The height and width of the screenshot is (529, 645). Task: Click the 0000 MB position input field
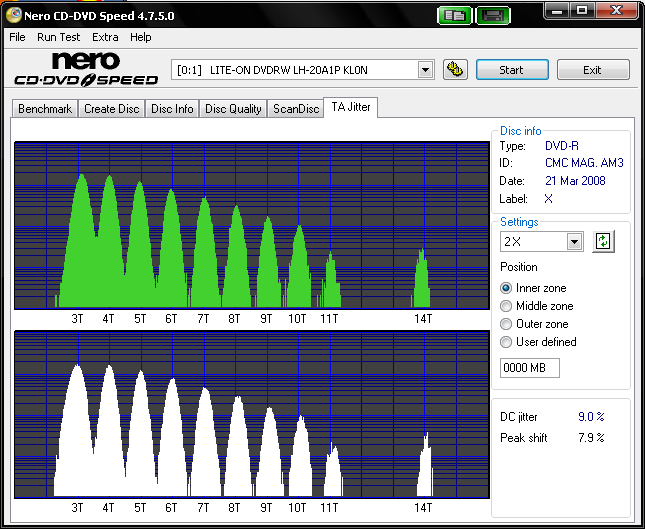pyautogui.click(x=530, y=368)
